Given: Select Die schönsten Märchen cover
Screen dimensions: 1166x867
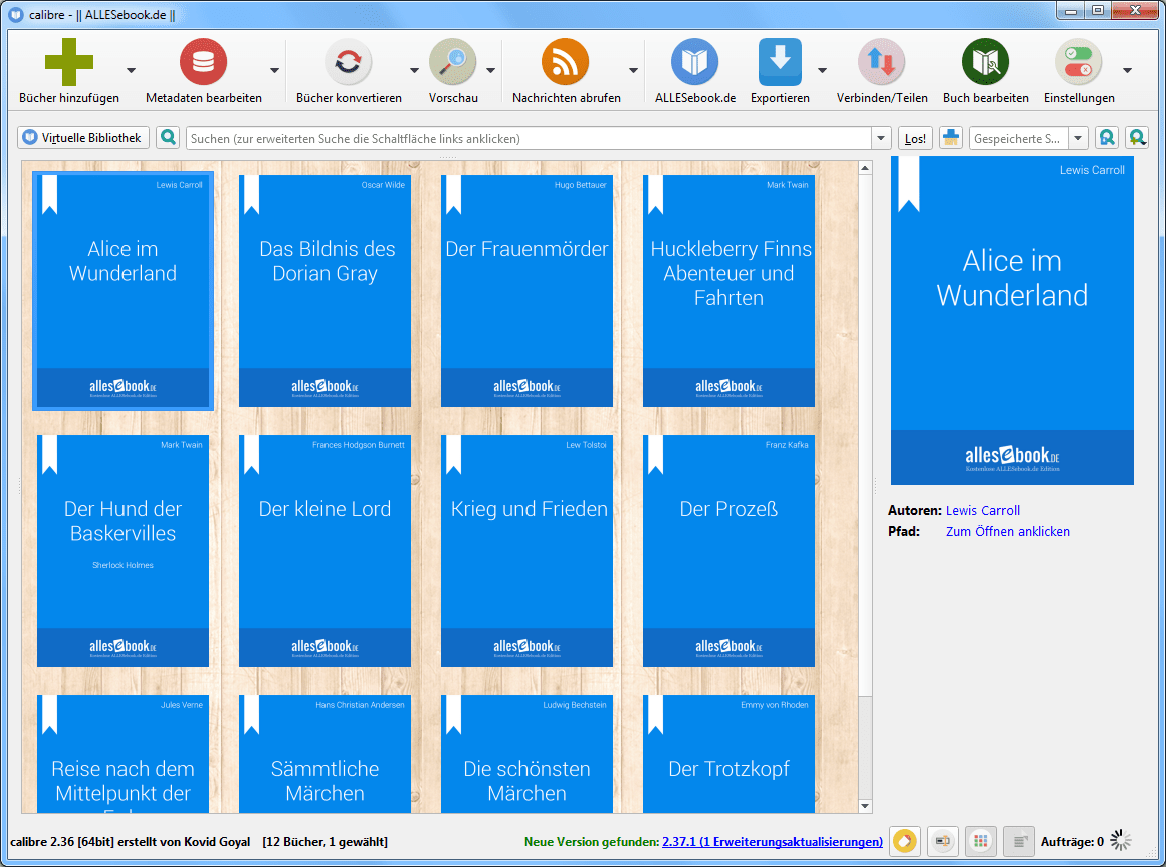Looking at the screenshot, I should [x=526, y=753].
